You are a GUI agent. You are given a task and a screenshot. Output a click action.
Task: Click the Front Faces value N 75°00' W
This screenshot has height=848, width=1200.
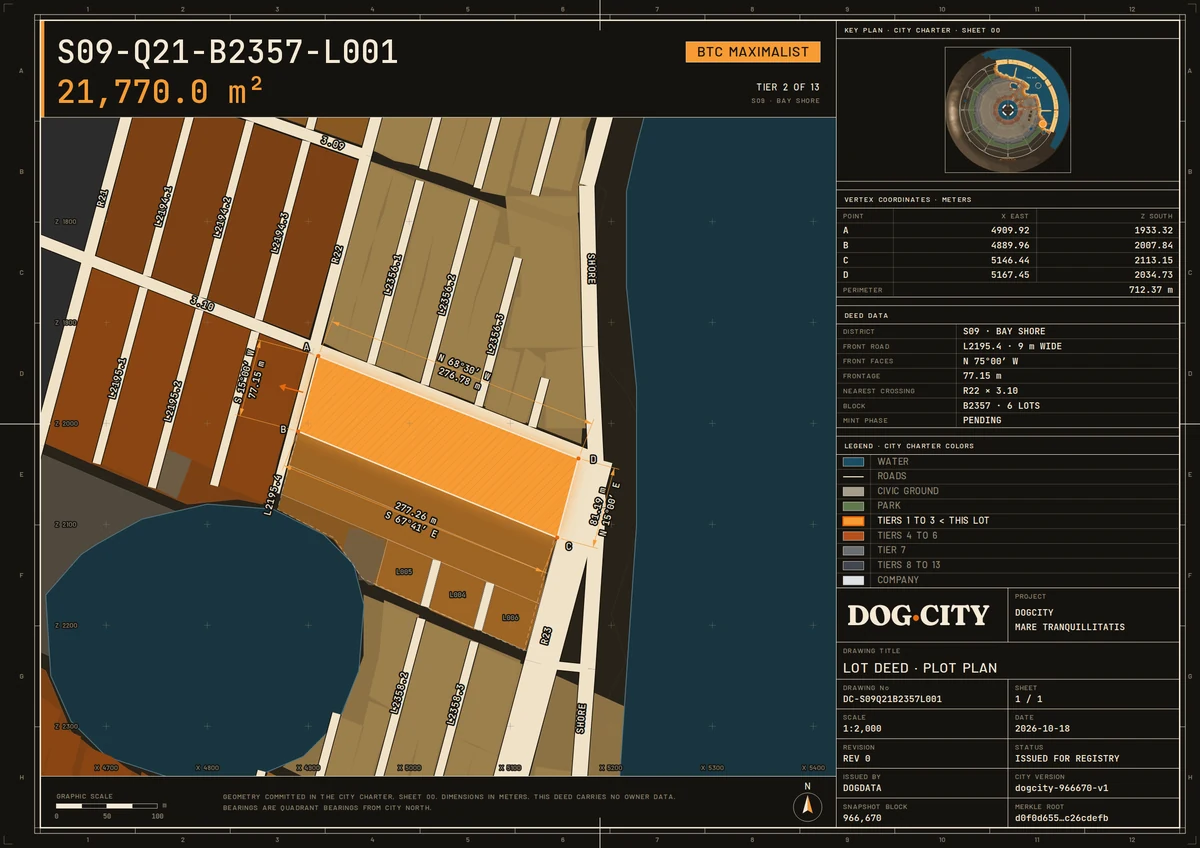tap(991, 361)
